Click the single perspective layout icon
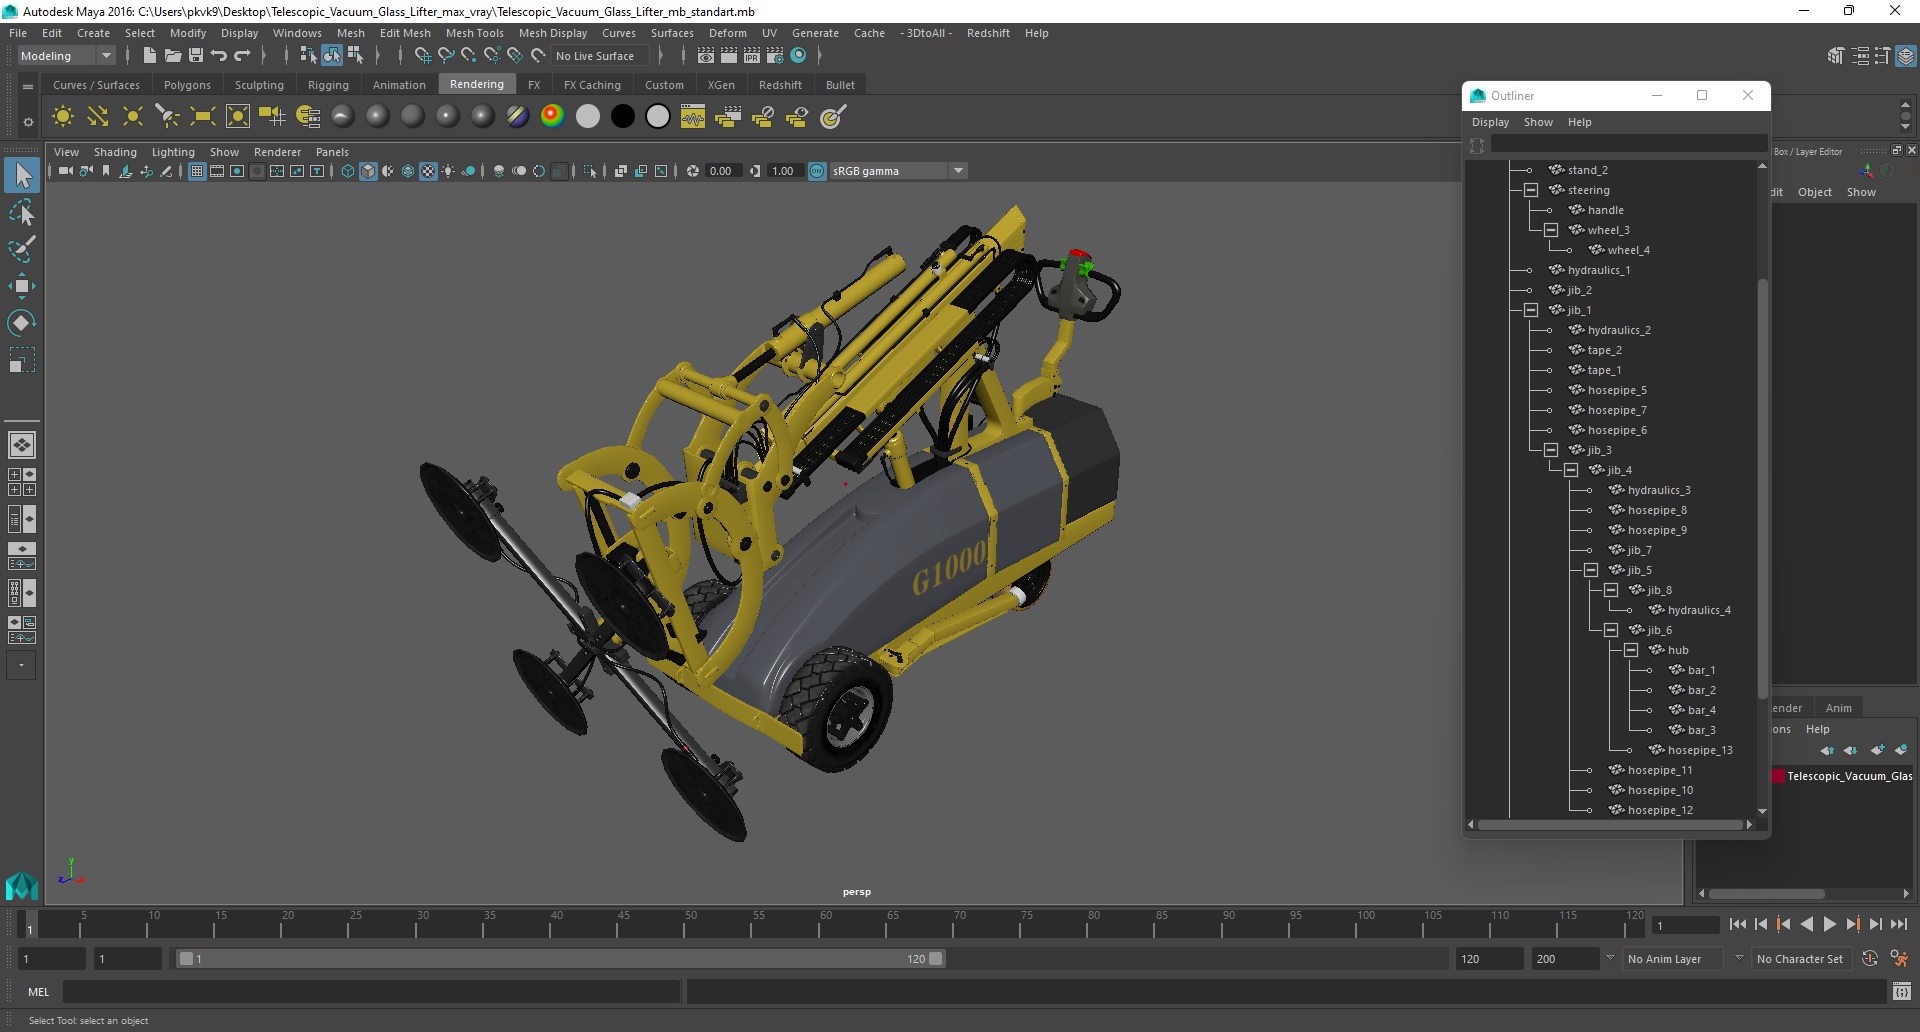The height and width of the screenshot is (1032, 1920). pos(22,445)
